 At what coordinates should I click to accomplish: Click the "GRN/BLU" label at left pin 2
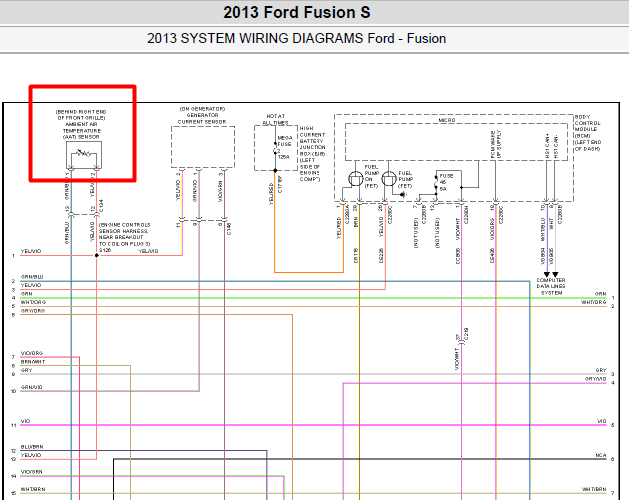click(32, 277)
